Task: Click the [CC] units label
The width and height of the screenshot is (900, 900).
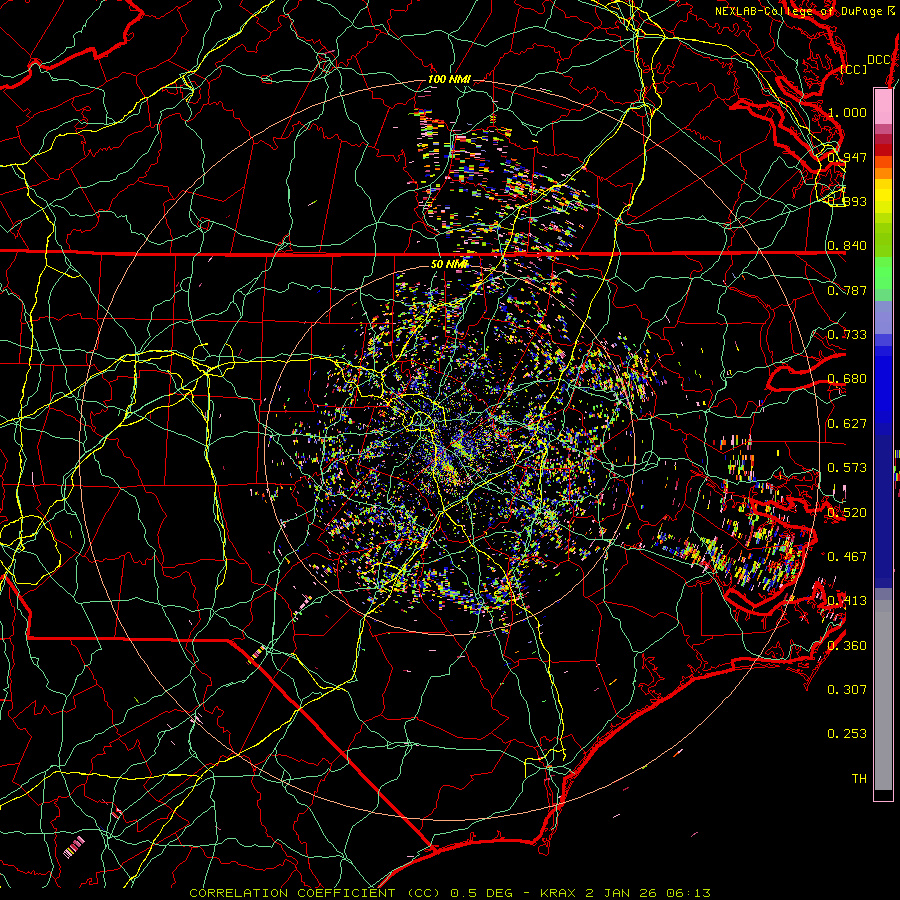Action: pyautogui.click(x=853, y=69)
